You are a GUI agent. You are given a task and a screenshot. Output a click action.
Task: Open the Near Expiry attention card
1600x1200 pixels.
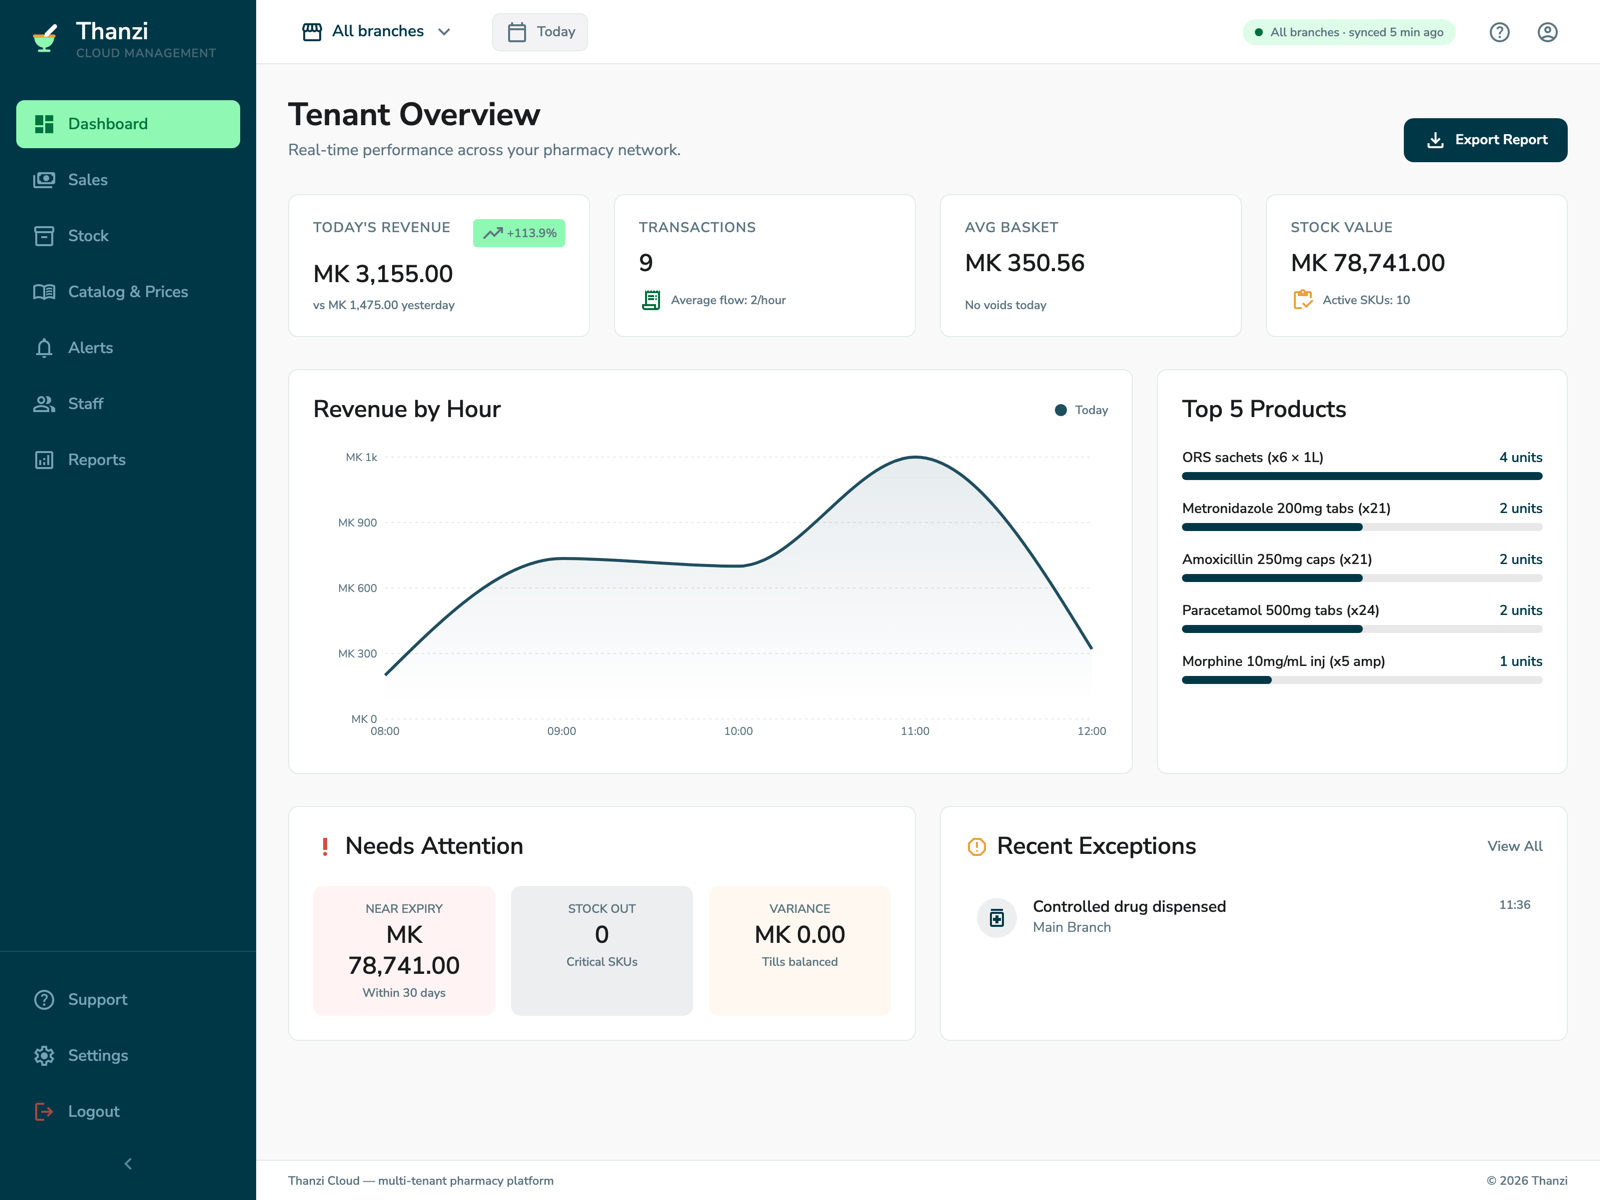(404, 951)
